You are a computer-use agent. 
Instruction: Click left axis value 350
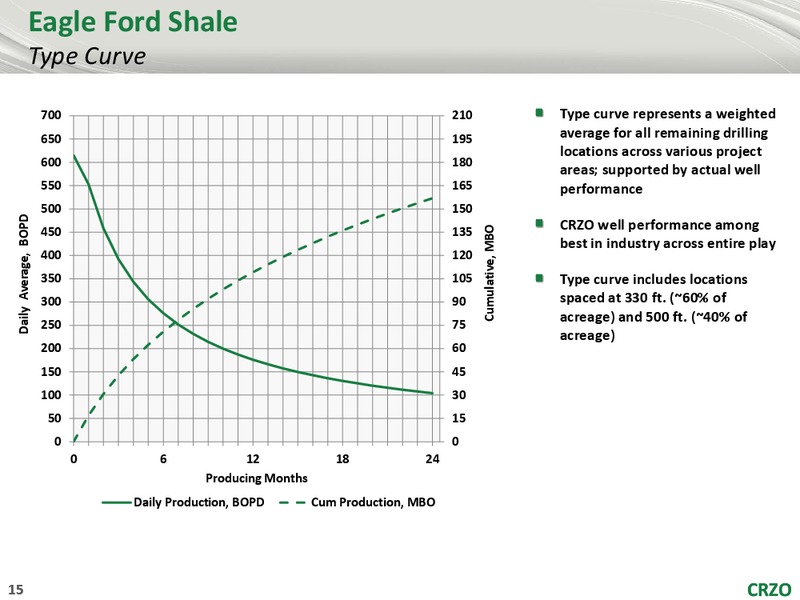click(x=51, y=279)
